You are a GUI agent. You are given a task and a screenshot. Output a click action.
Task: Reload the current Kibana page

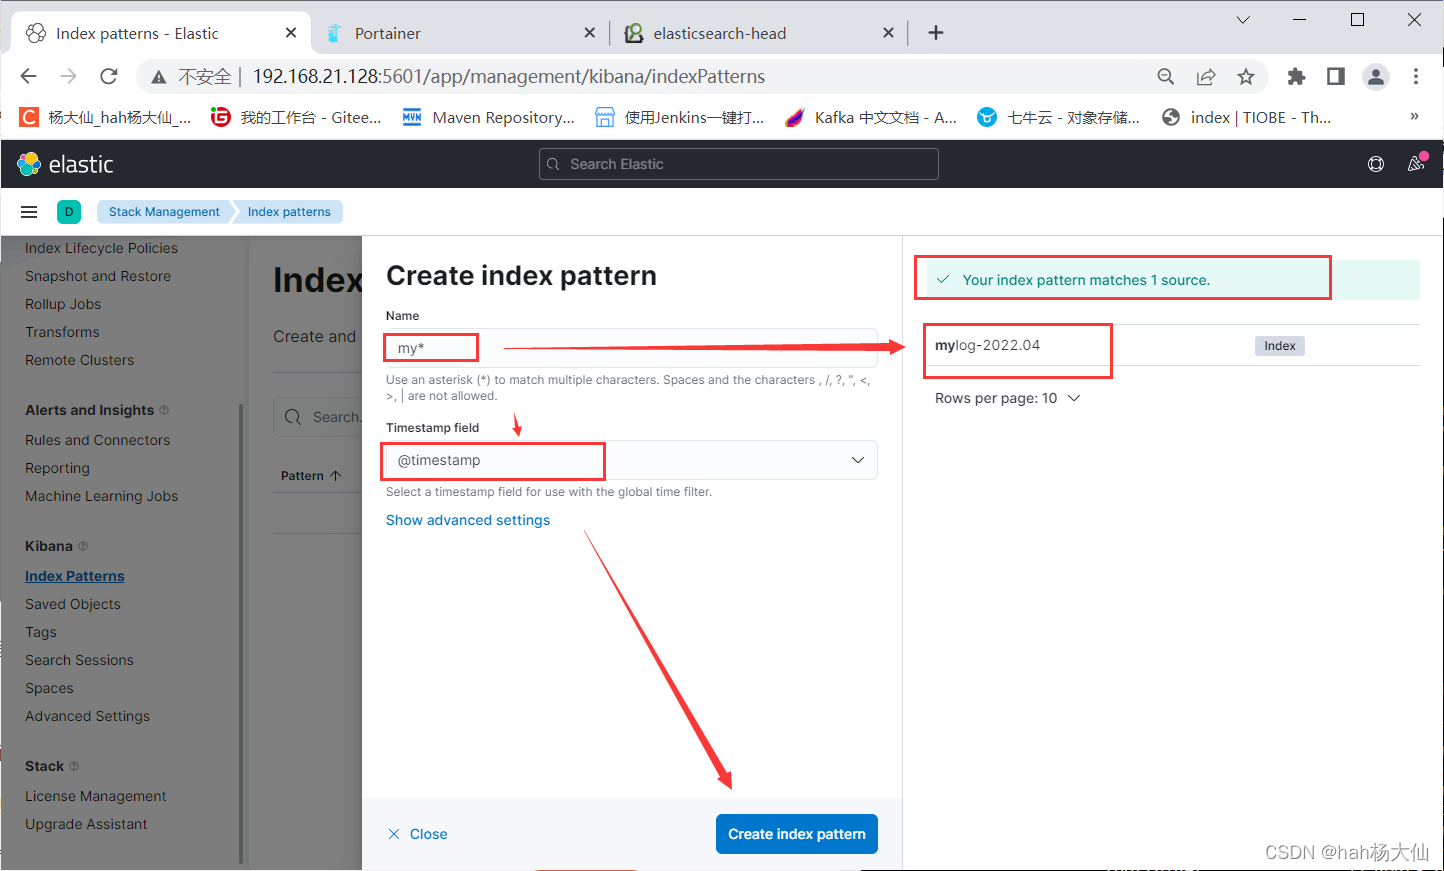(109, 76)
